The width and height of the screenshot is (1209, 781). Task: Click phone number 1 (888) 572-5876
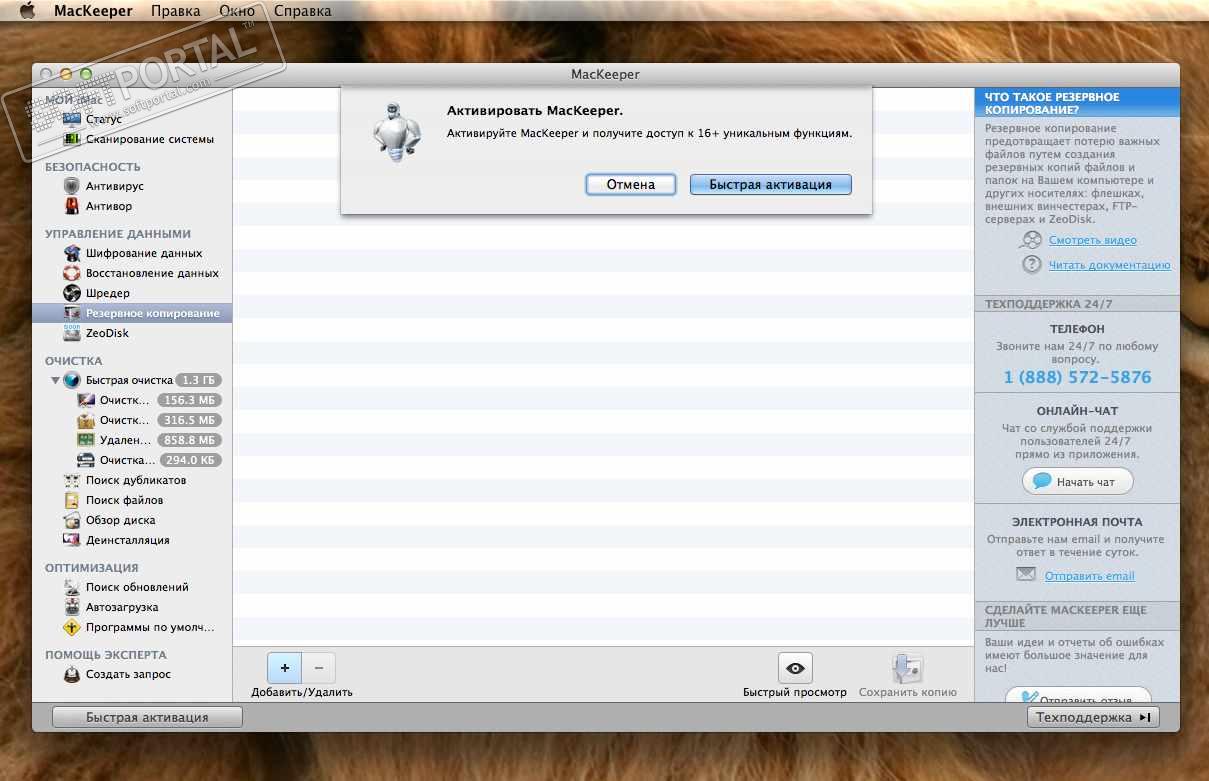point(1077,377)
